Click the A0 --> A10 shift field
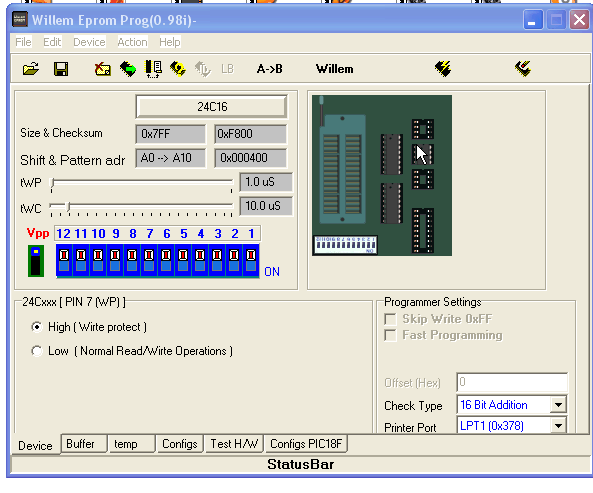This screenshot has height=493, width=593. point(171,158)
